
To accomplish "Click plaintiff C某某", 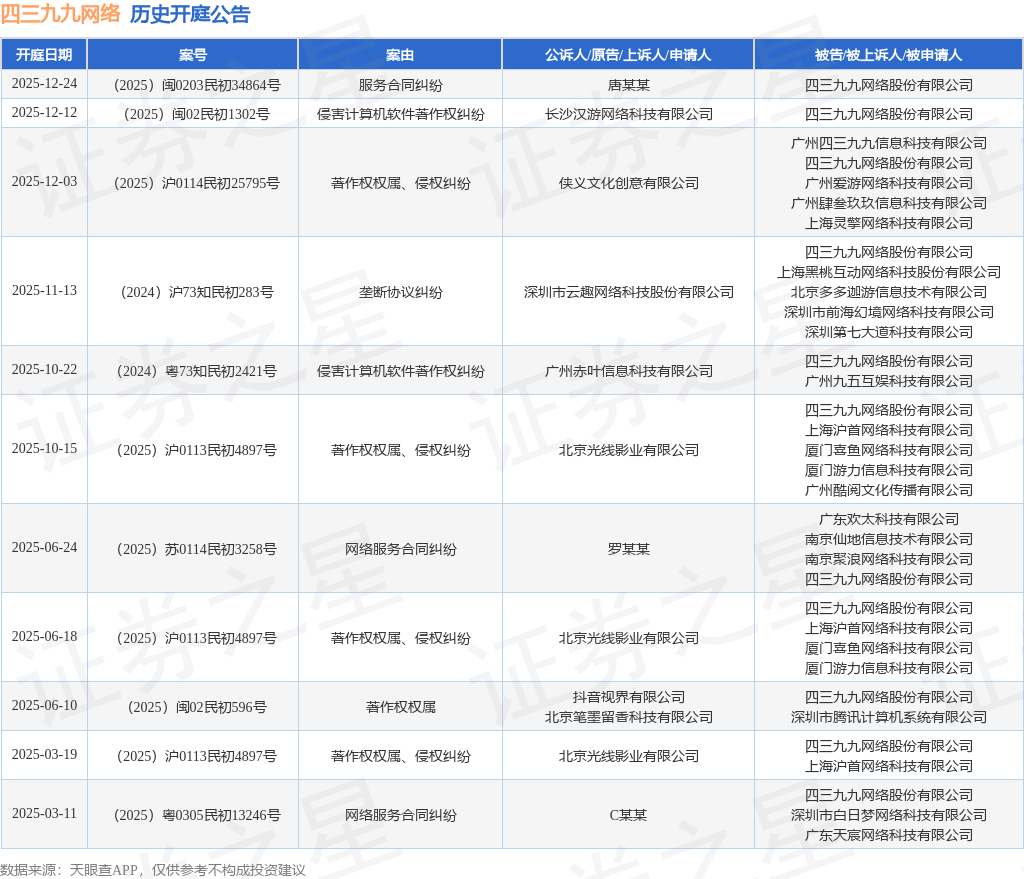I will 628,816.
